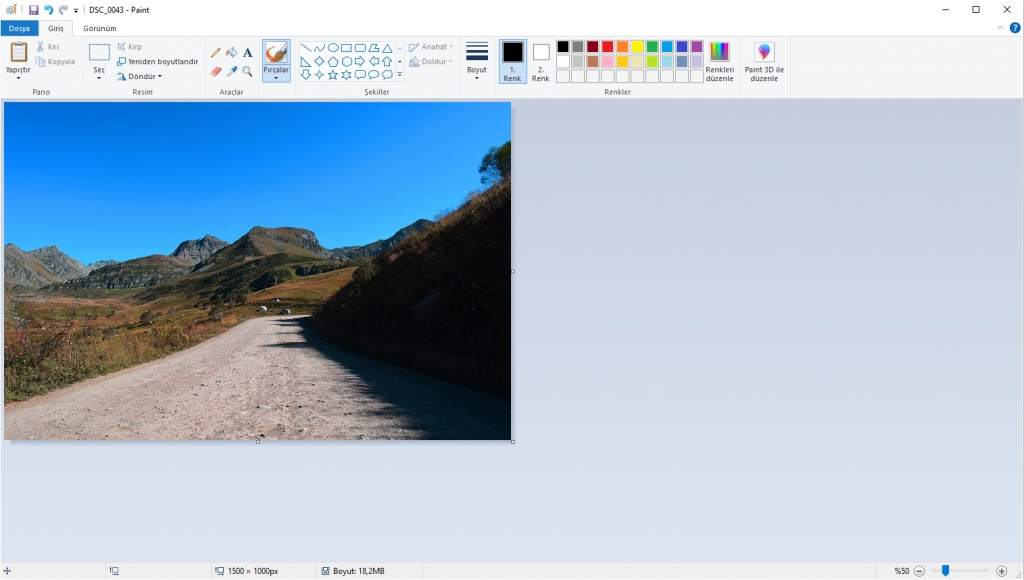Screen dimensions: 1024x580
Task: Open the Dosya menu
Action: coord(18,28)
